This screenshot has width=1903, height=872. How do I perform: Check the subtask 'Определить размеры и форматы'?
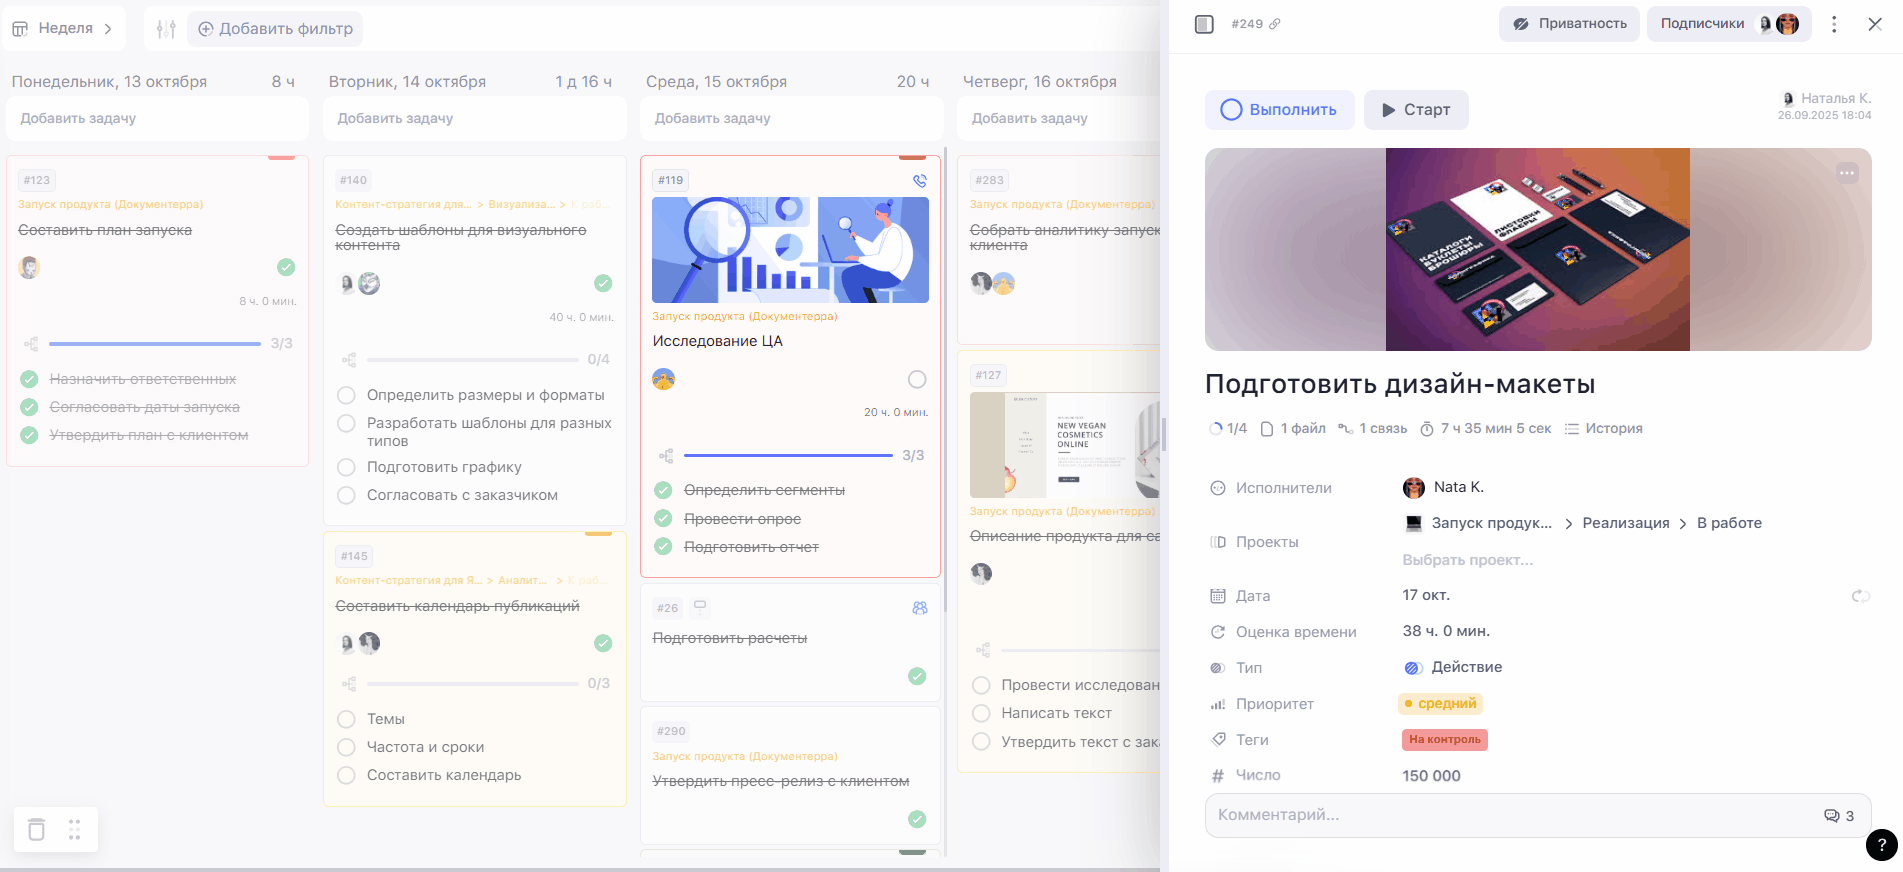point(347,395)
